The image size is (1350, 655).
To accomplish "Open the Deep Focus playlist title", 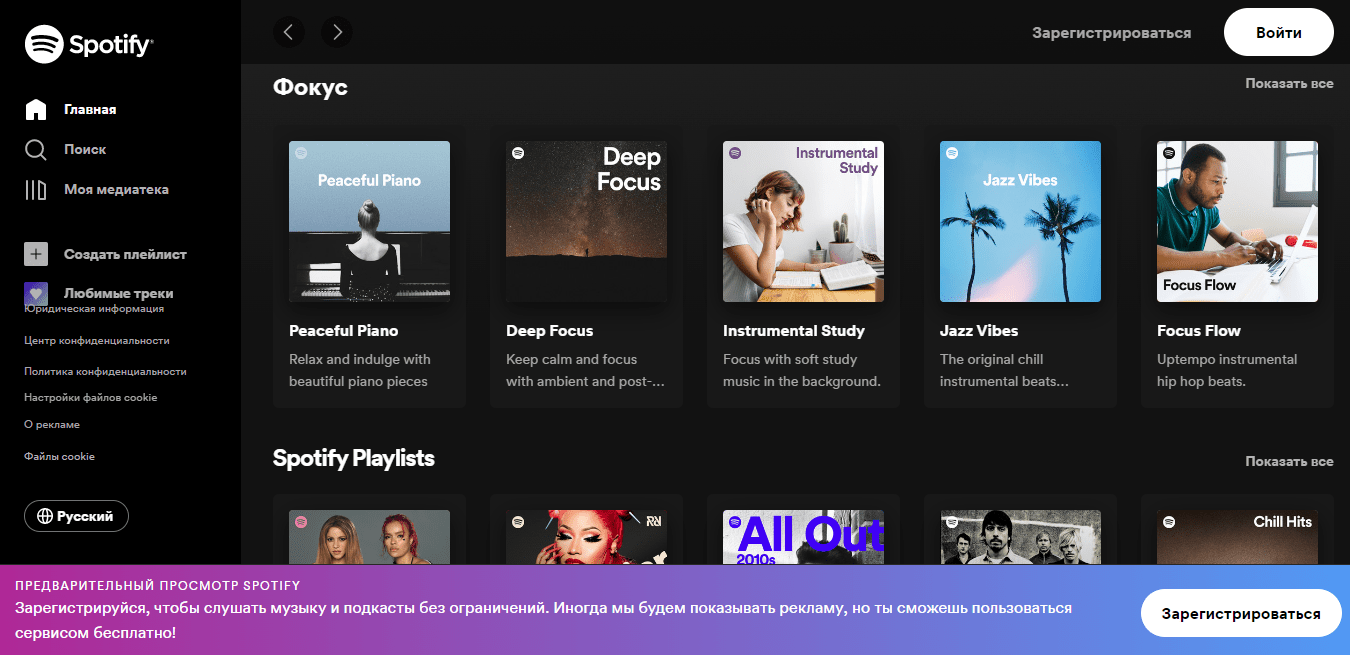I will pyautogui.click(x=549, y=331).
